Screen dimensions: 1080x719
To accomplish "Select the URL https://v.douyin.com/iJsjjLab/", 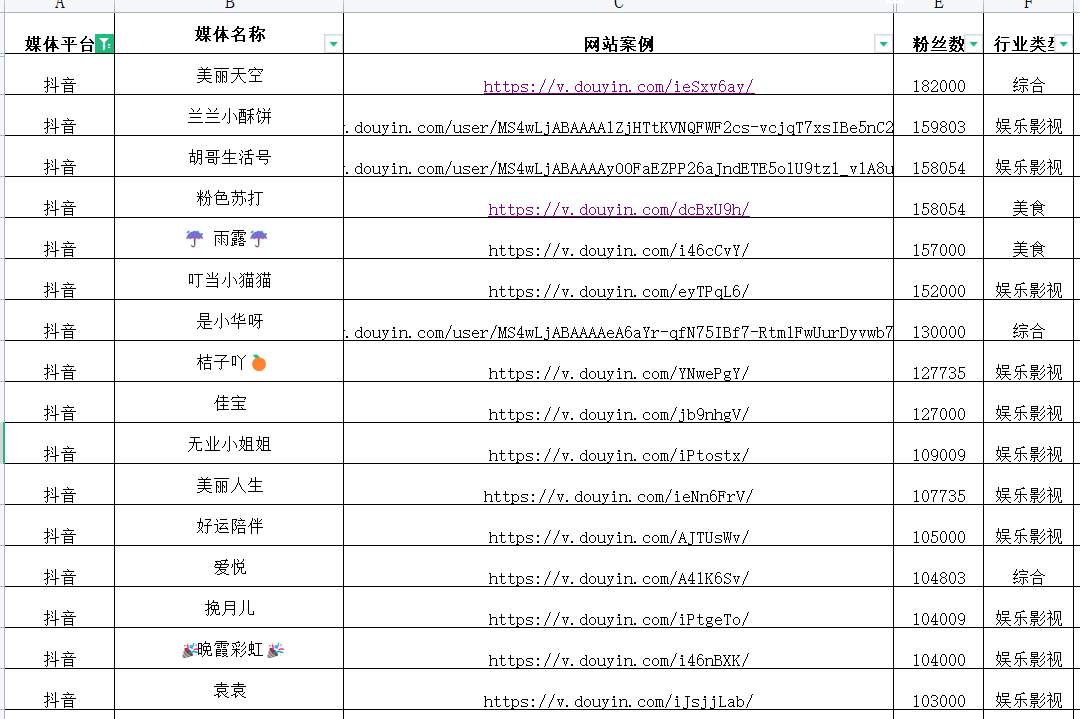I will pyautogui.click(x=619, y=702).
